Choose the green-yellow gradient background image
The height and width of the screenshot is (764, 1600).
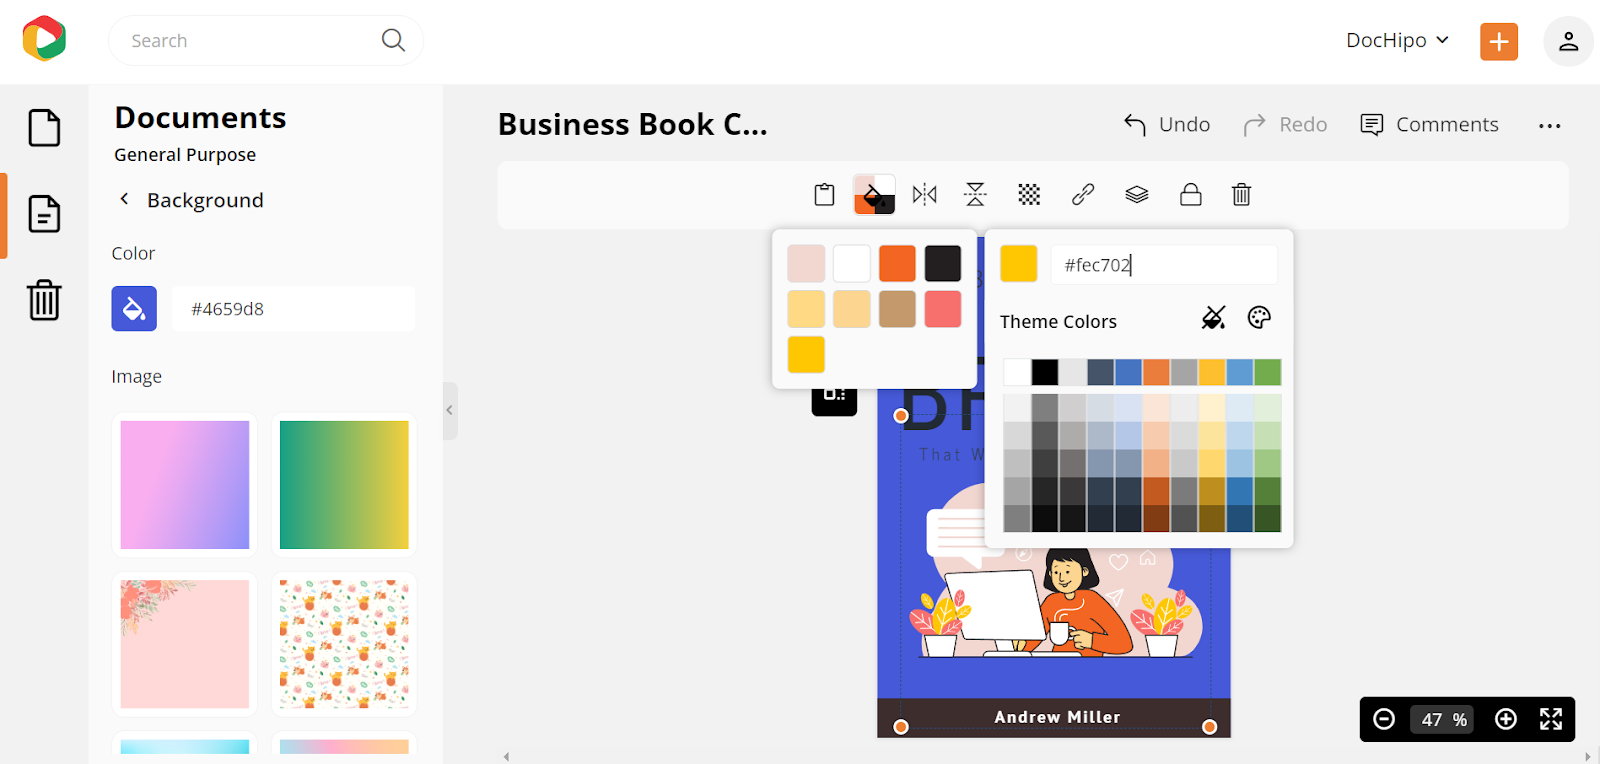(344, 485)
